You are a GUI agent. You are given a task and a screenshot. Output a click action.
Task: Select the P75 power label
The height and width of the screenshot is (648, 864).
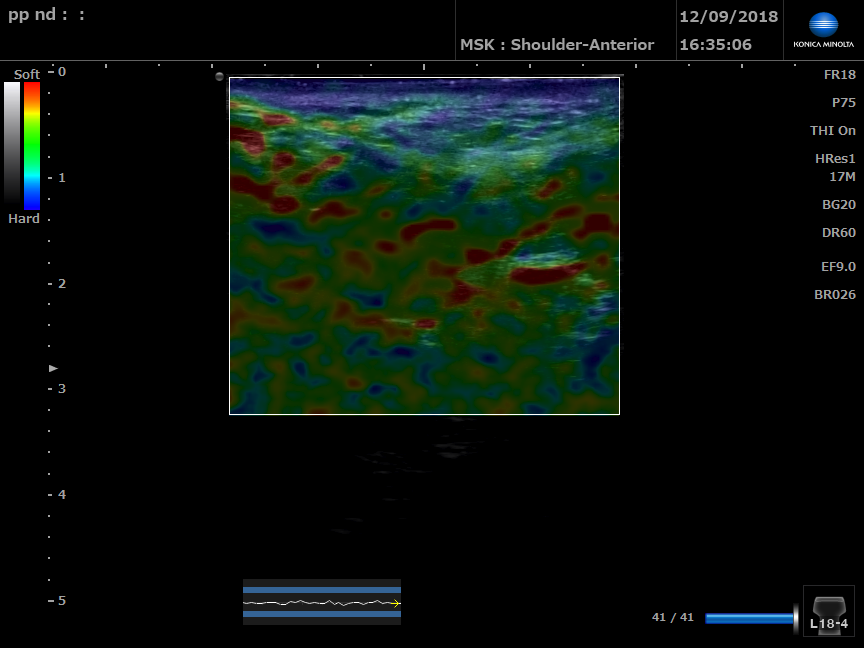coord(843,103)
